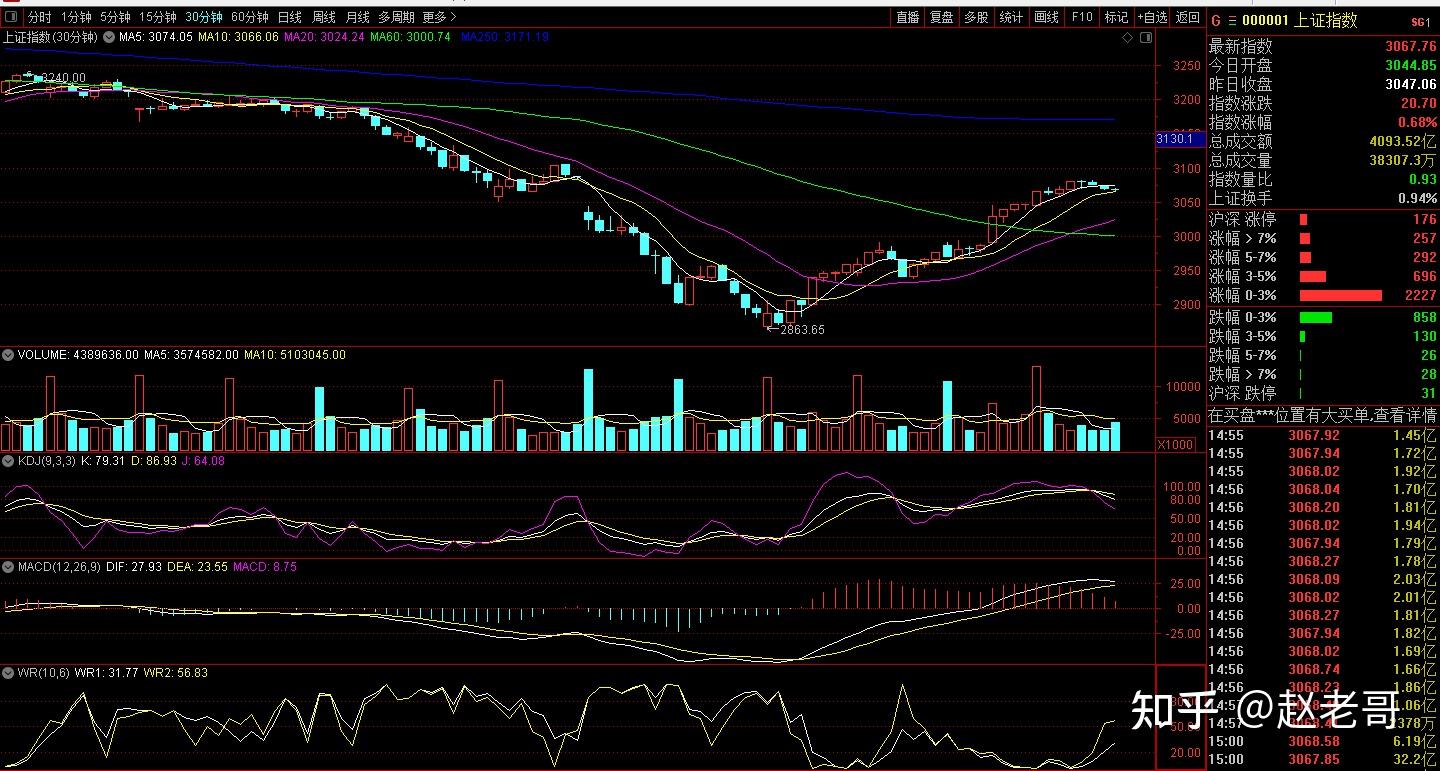Click the 跌幅 0-3% green bar
Image resolution: width=1440 pixels, height=771 pixels.
point(1316,317)
